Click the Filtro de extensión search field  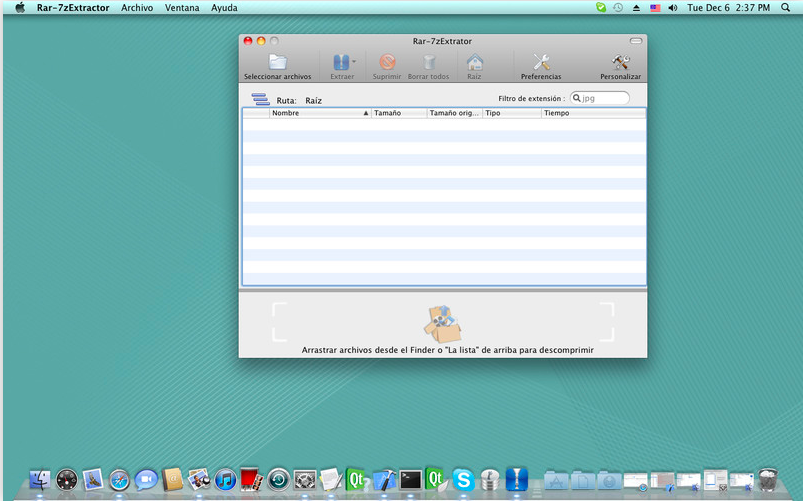(x=605, y=98)
